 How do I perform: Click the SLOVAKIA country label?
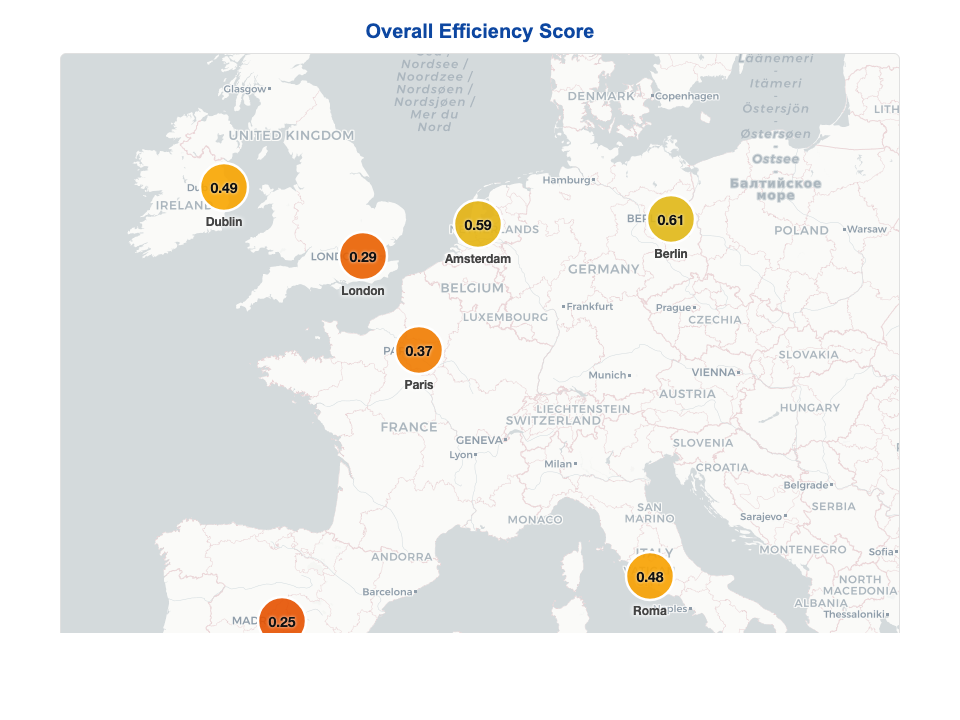tap(808, 355)
